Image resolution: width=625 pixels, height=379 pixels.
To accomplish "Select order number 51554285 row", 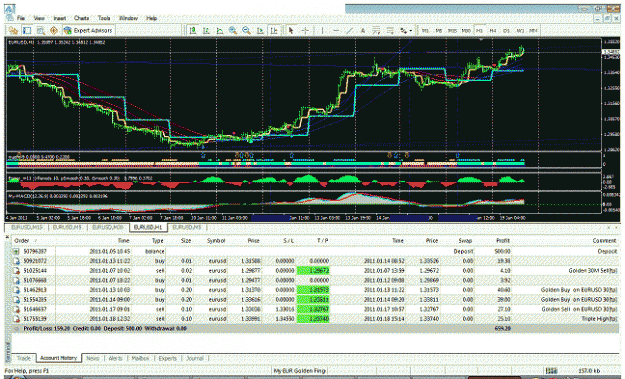I will [x=315, y=300].
